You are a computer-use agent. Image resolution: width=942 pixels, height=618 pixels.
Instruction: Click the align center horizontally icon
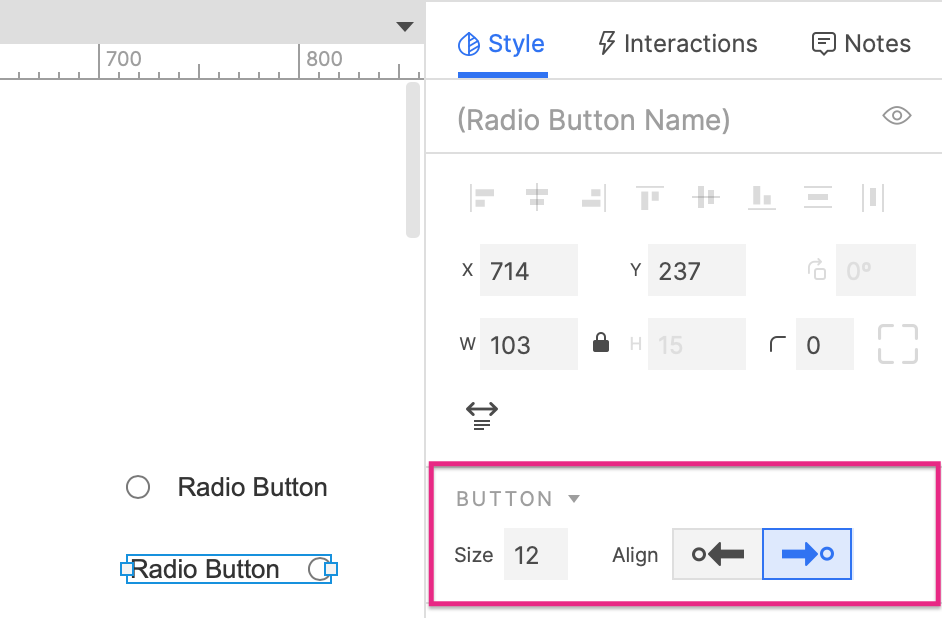click(x=538, y=197)
